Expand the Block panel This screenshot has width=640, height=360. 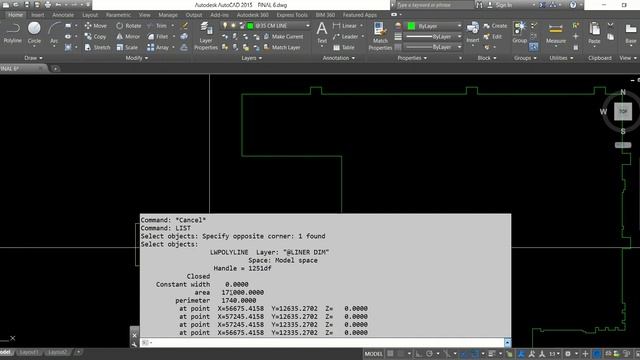click(487, 58)
